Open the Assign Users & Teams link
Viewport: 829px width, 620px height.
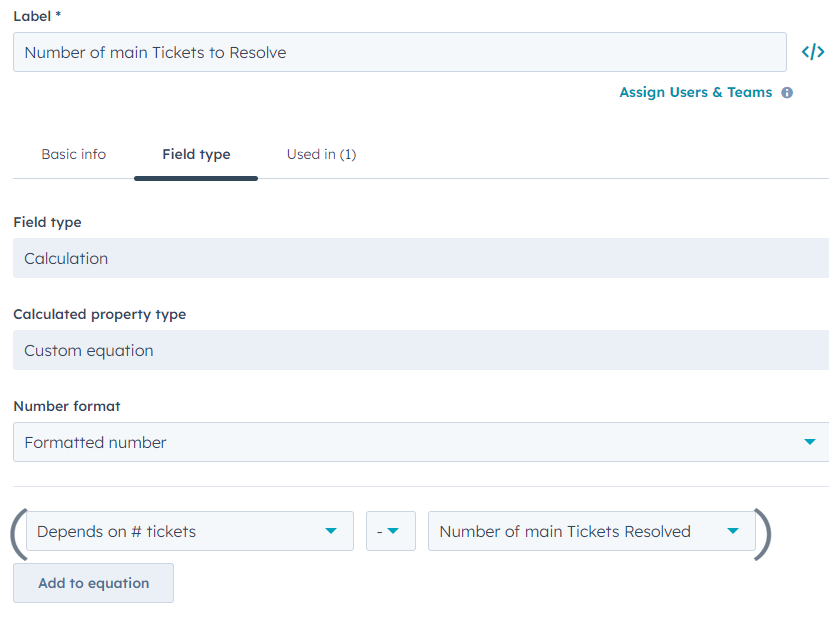pyautogui.click(x=695, y=92)
